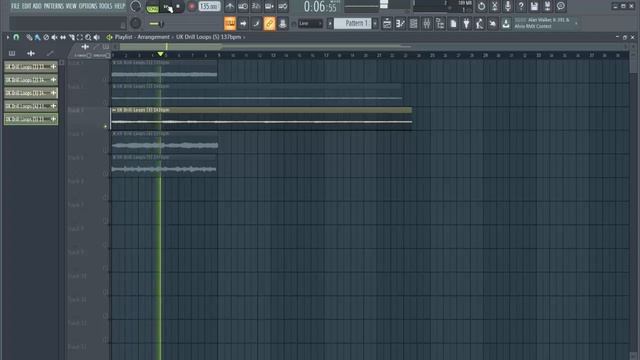Adjust the main volume slider
Image resolution: width=640 pixels, height=360 pixels.
(156, 24)
